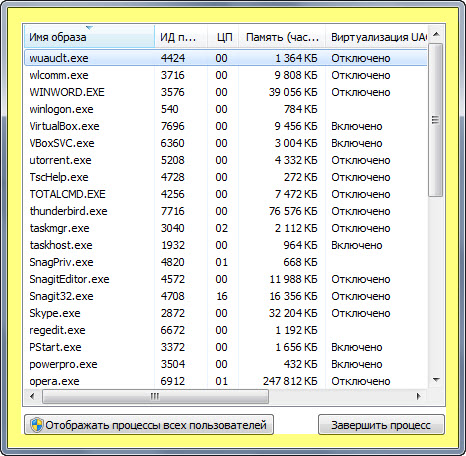Select the wlcomm.exe process
The width and height of the screenshot is (466, 456).
click(226, 75)
